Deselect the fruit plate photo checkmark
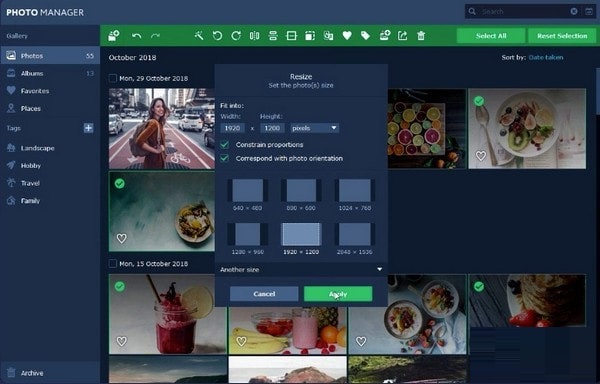The width and height of the screenshot is (600, 384). point(479,101)
